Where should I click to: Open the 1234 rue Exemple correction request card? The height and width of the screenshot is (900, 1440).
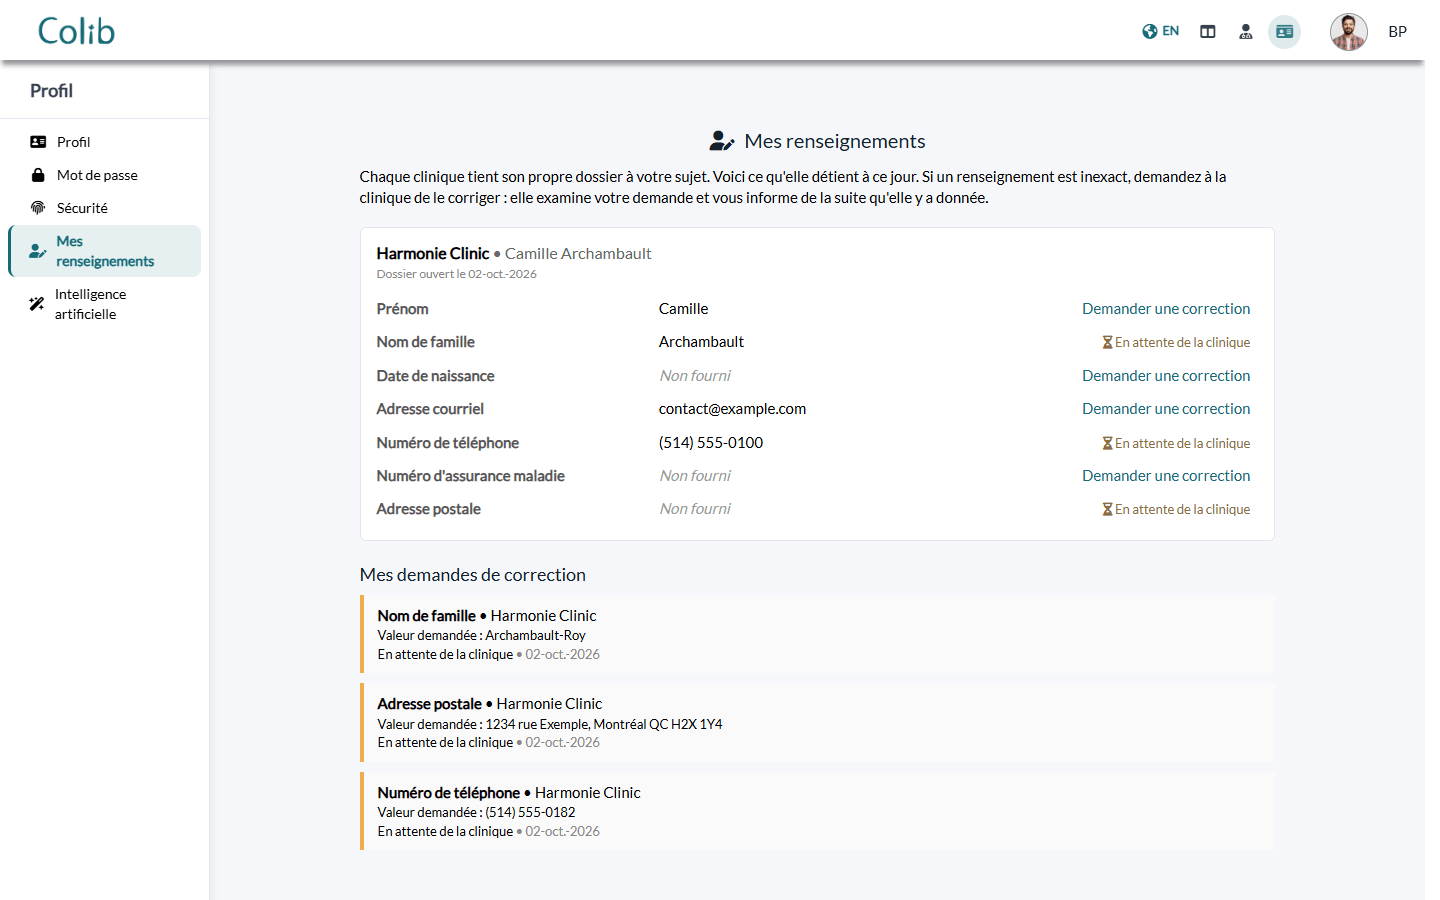[817, 723]
